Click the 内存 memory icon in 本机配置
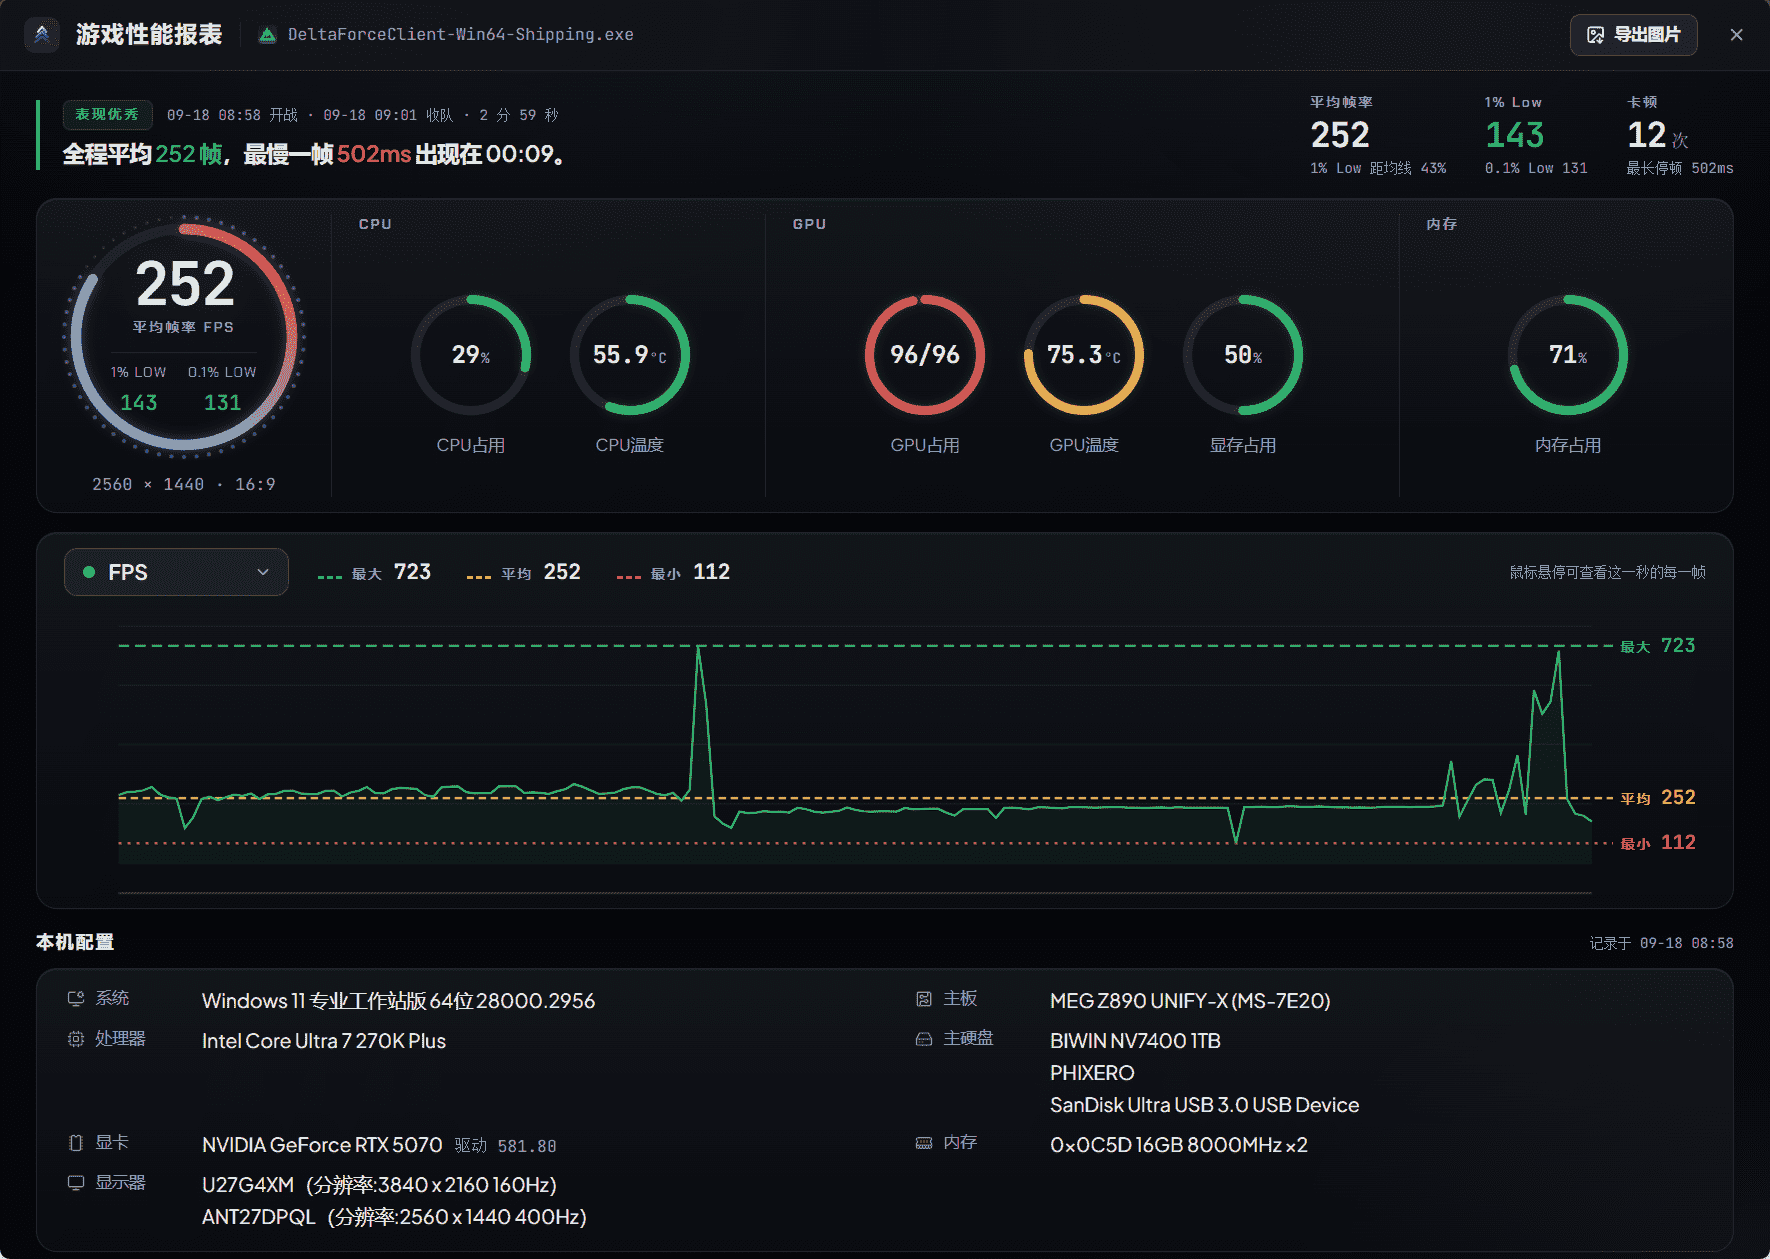 924,1143
